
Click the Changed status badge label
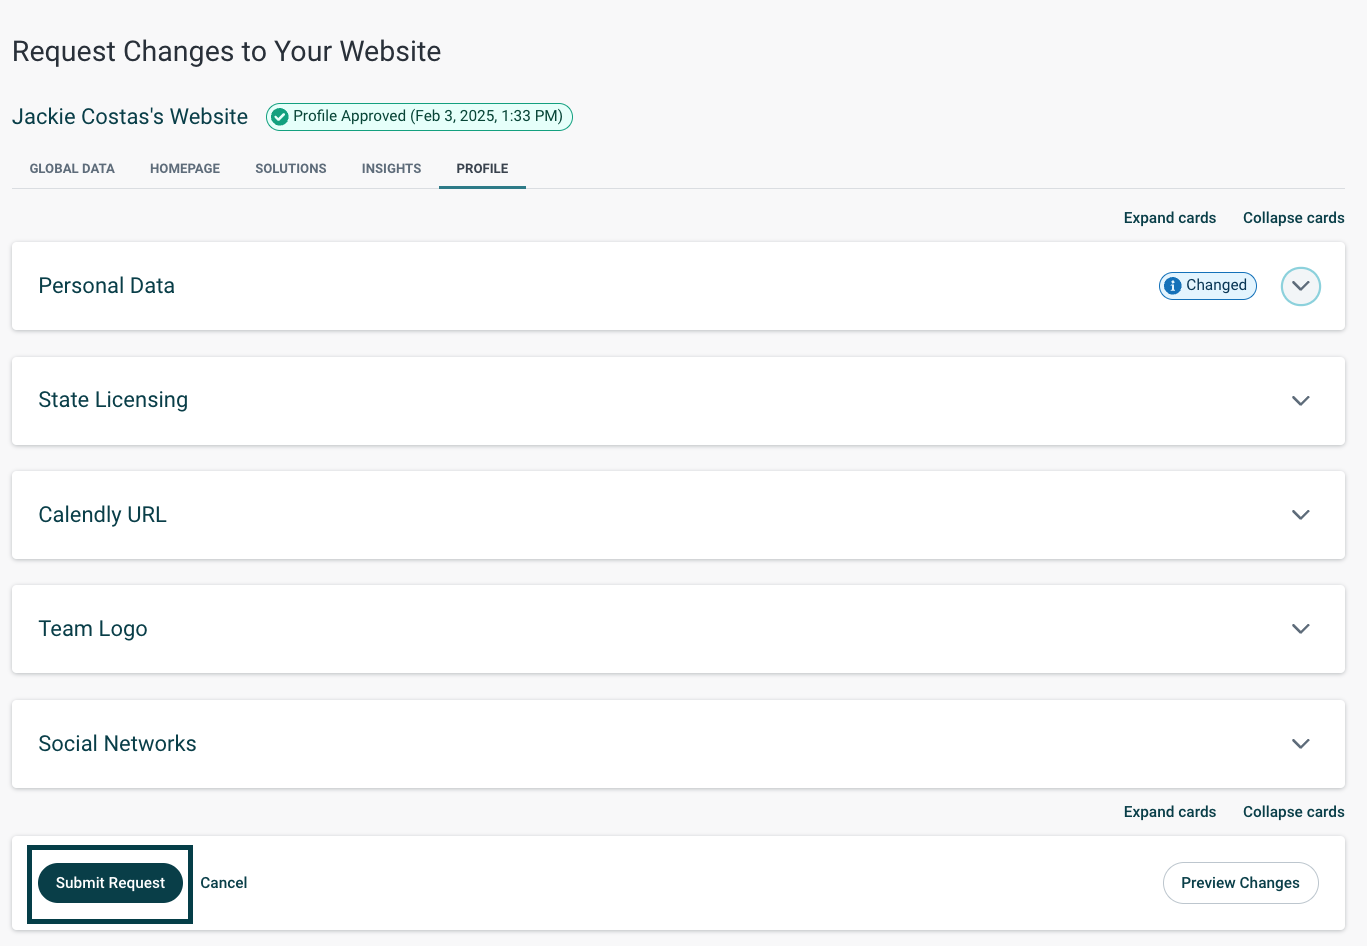[x=1216, y=285]
